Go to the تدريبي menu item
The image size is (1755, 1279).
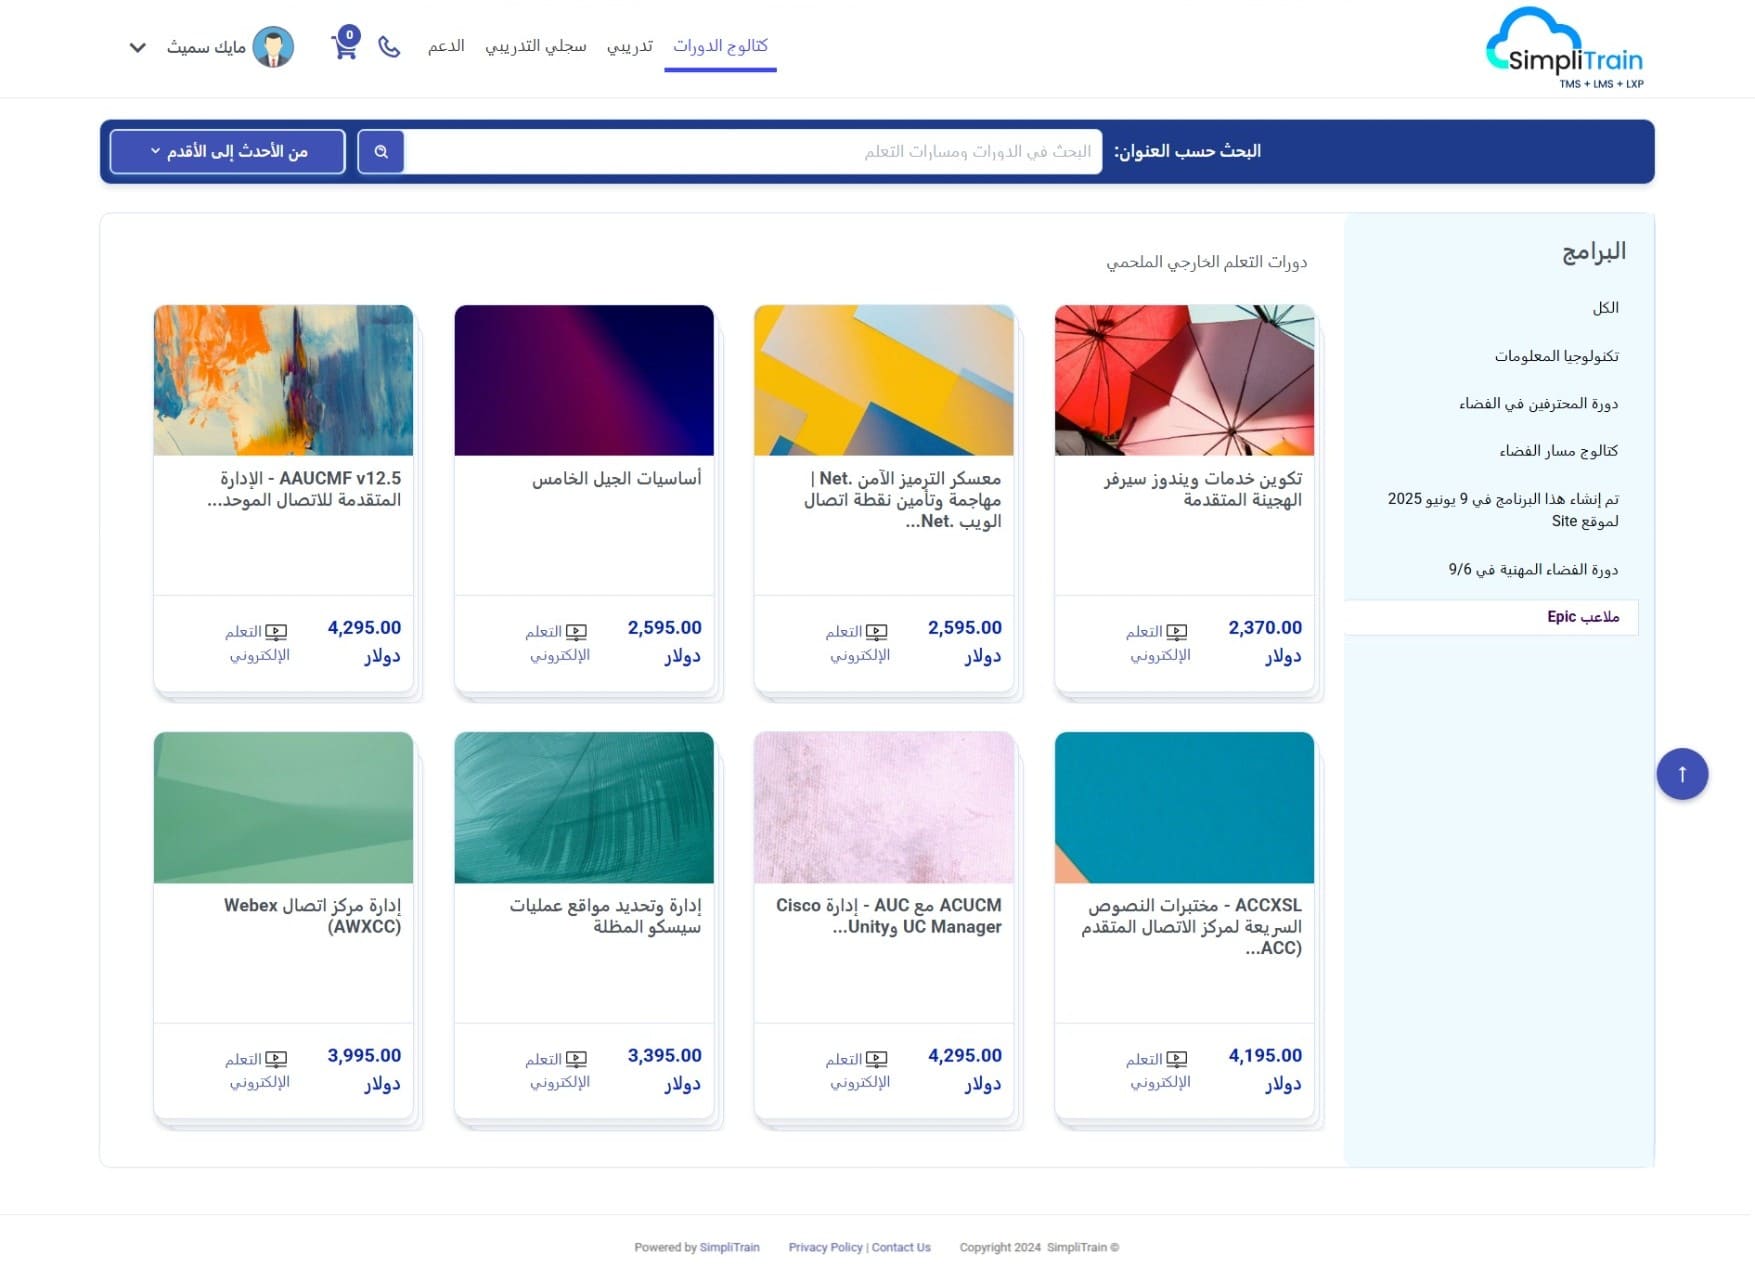click(630, 46)
